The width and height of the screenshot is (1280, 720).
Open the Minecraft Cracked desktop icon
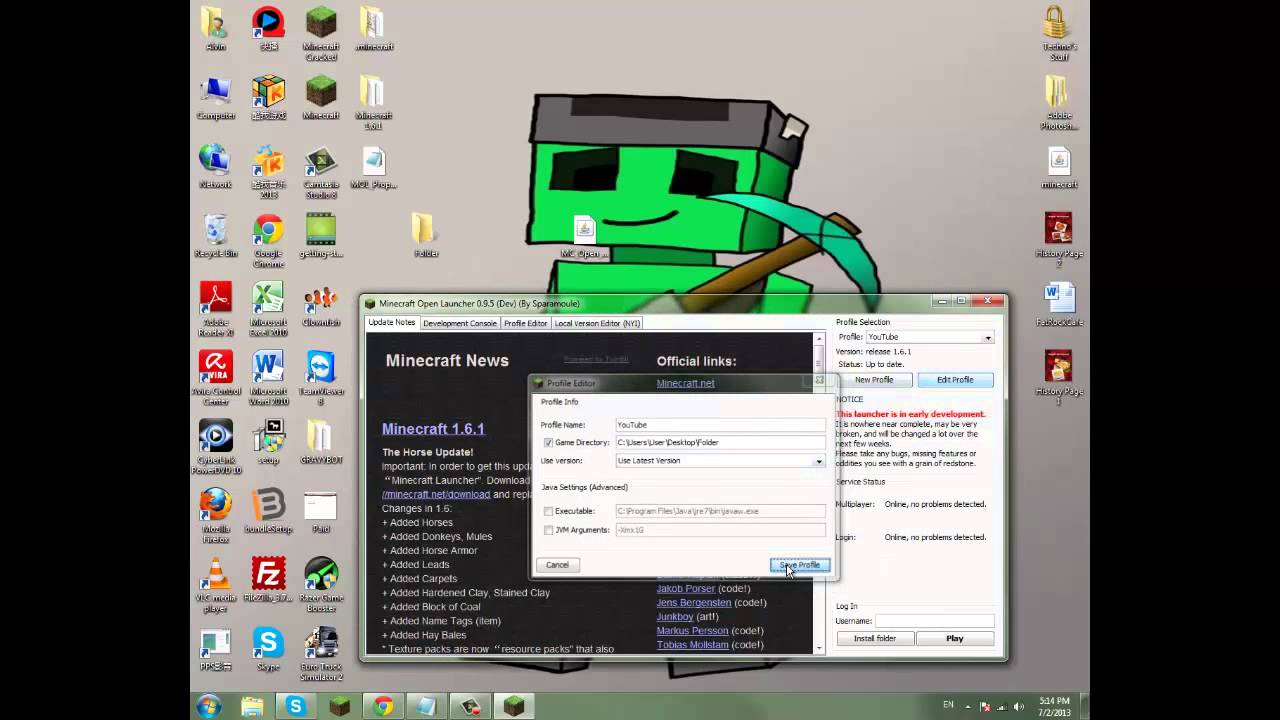pos(321,33)
